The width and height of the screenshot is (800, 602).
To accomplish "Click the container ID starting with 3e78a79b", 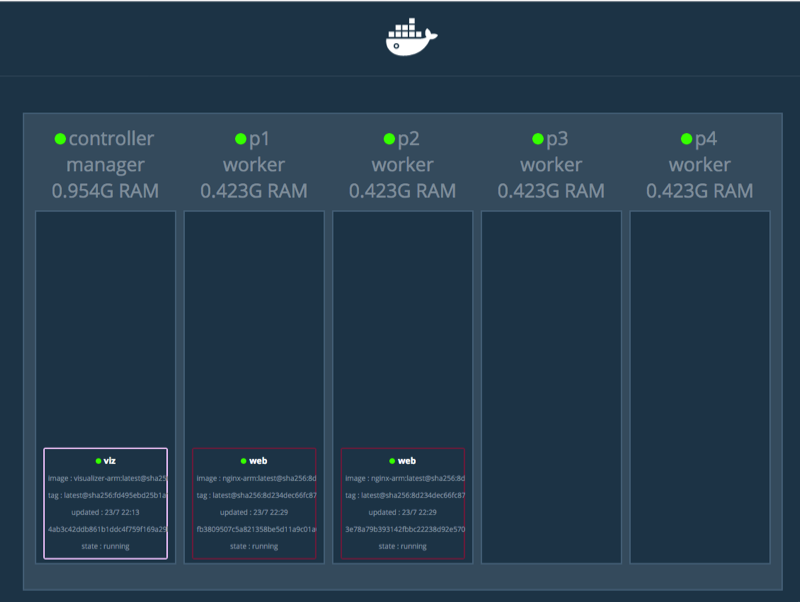I will (403, 529).
